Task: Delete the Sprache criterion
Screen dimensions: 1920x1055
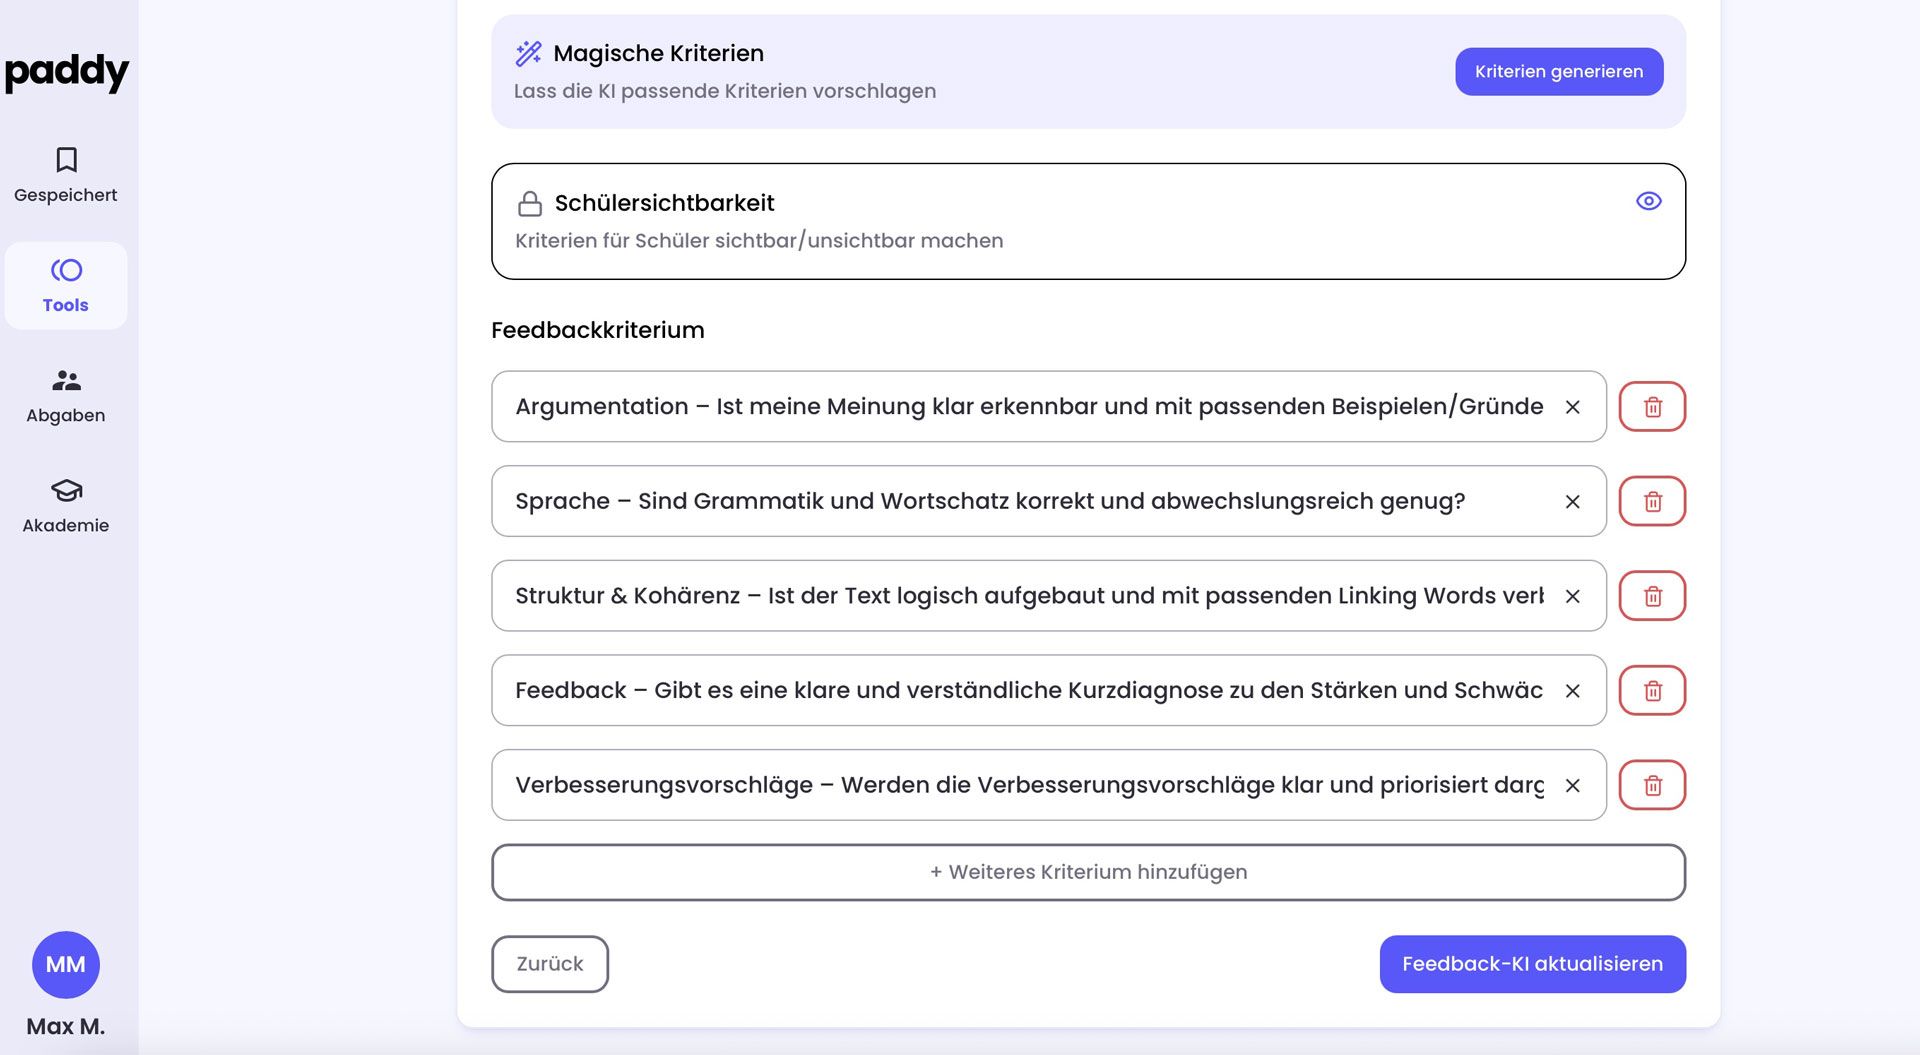Action: (x=1653, y=501)
